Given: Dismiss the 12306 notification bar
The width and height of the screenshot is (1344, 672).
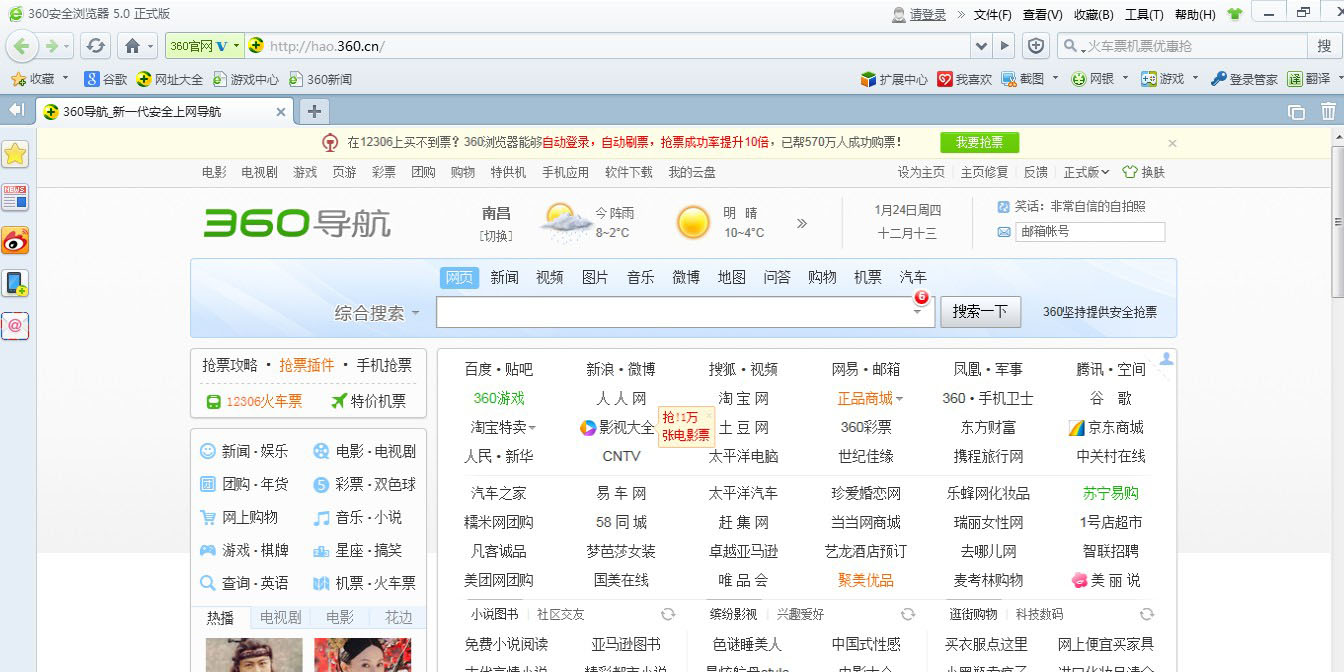Looking at the screenshot, I should (1172, 143).
